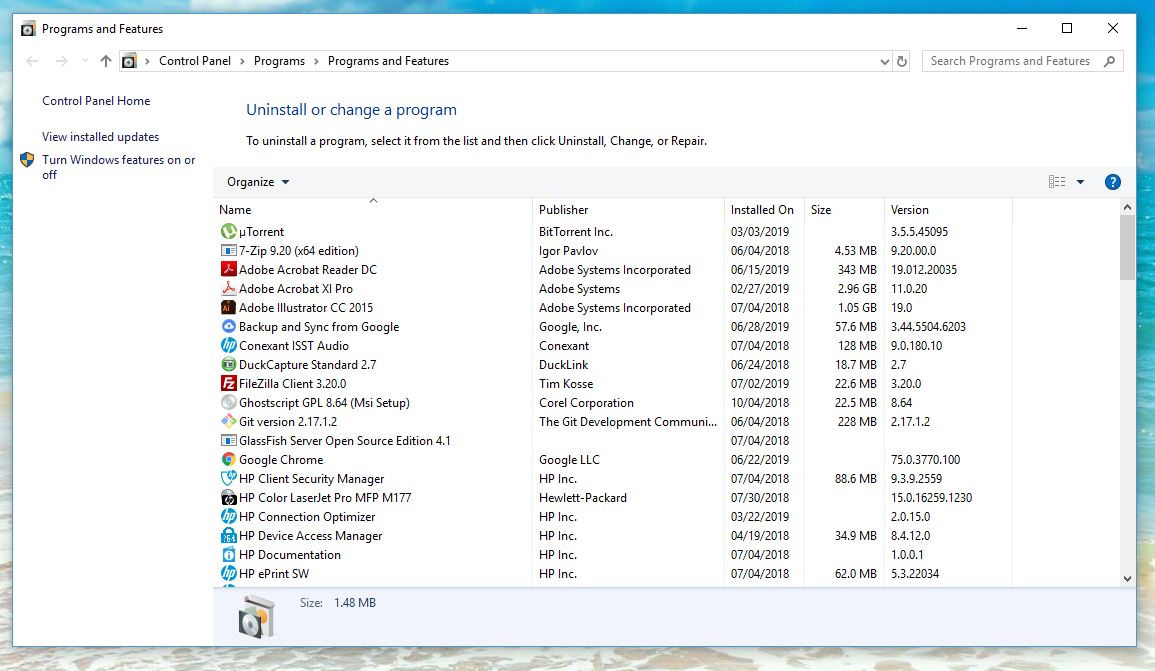Viewport: 1155px width, 671px height.
Task: Open the recent locations dropdown arrow
Action: (85, 61)
